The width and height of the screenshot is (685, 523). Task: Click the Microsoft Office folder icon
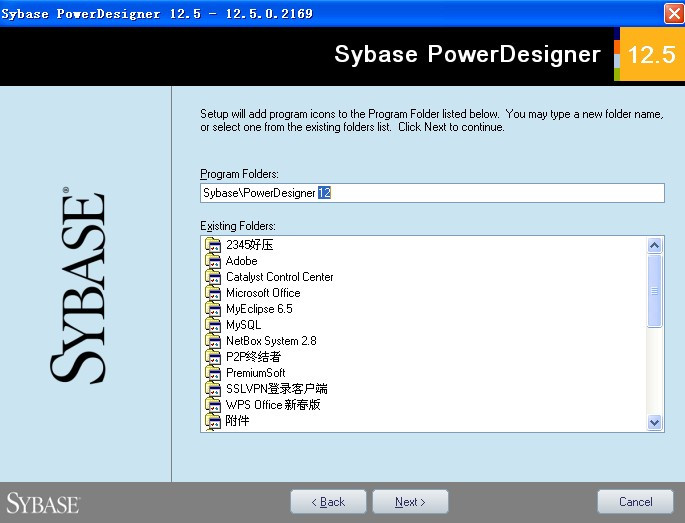pos(213,293)
